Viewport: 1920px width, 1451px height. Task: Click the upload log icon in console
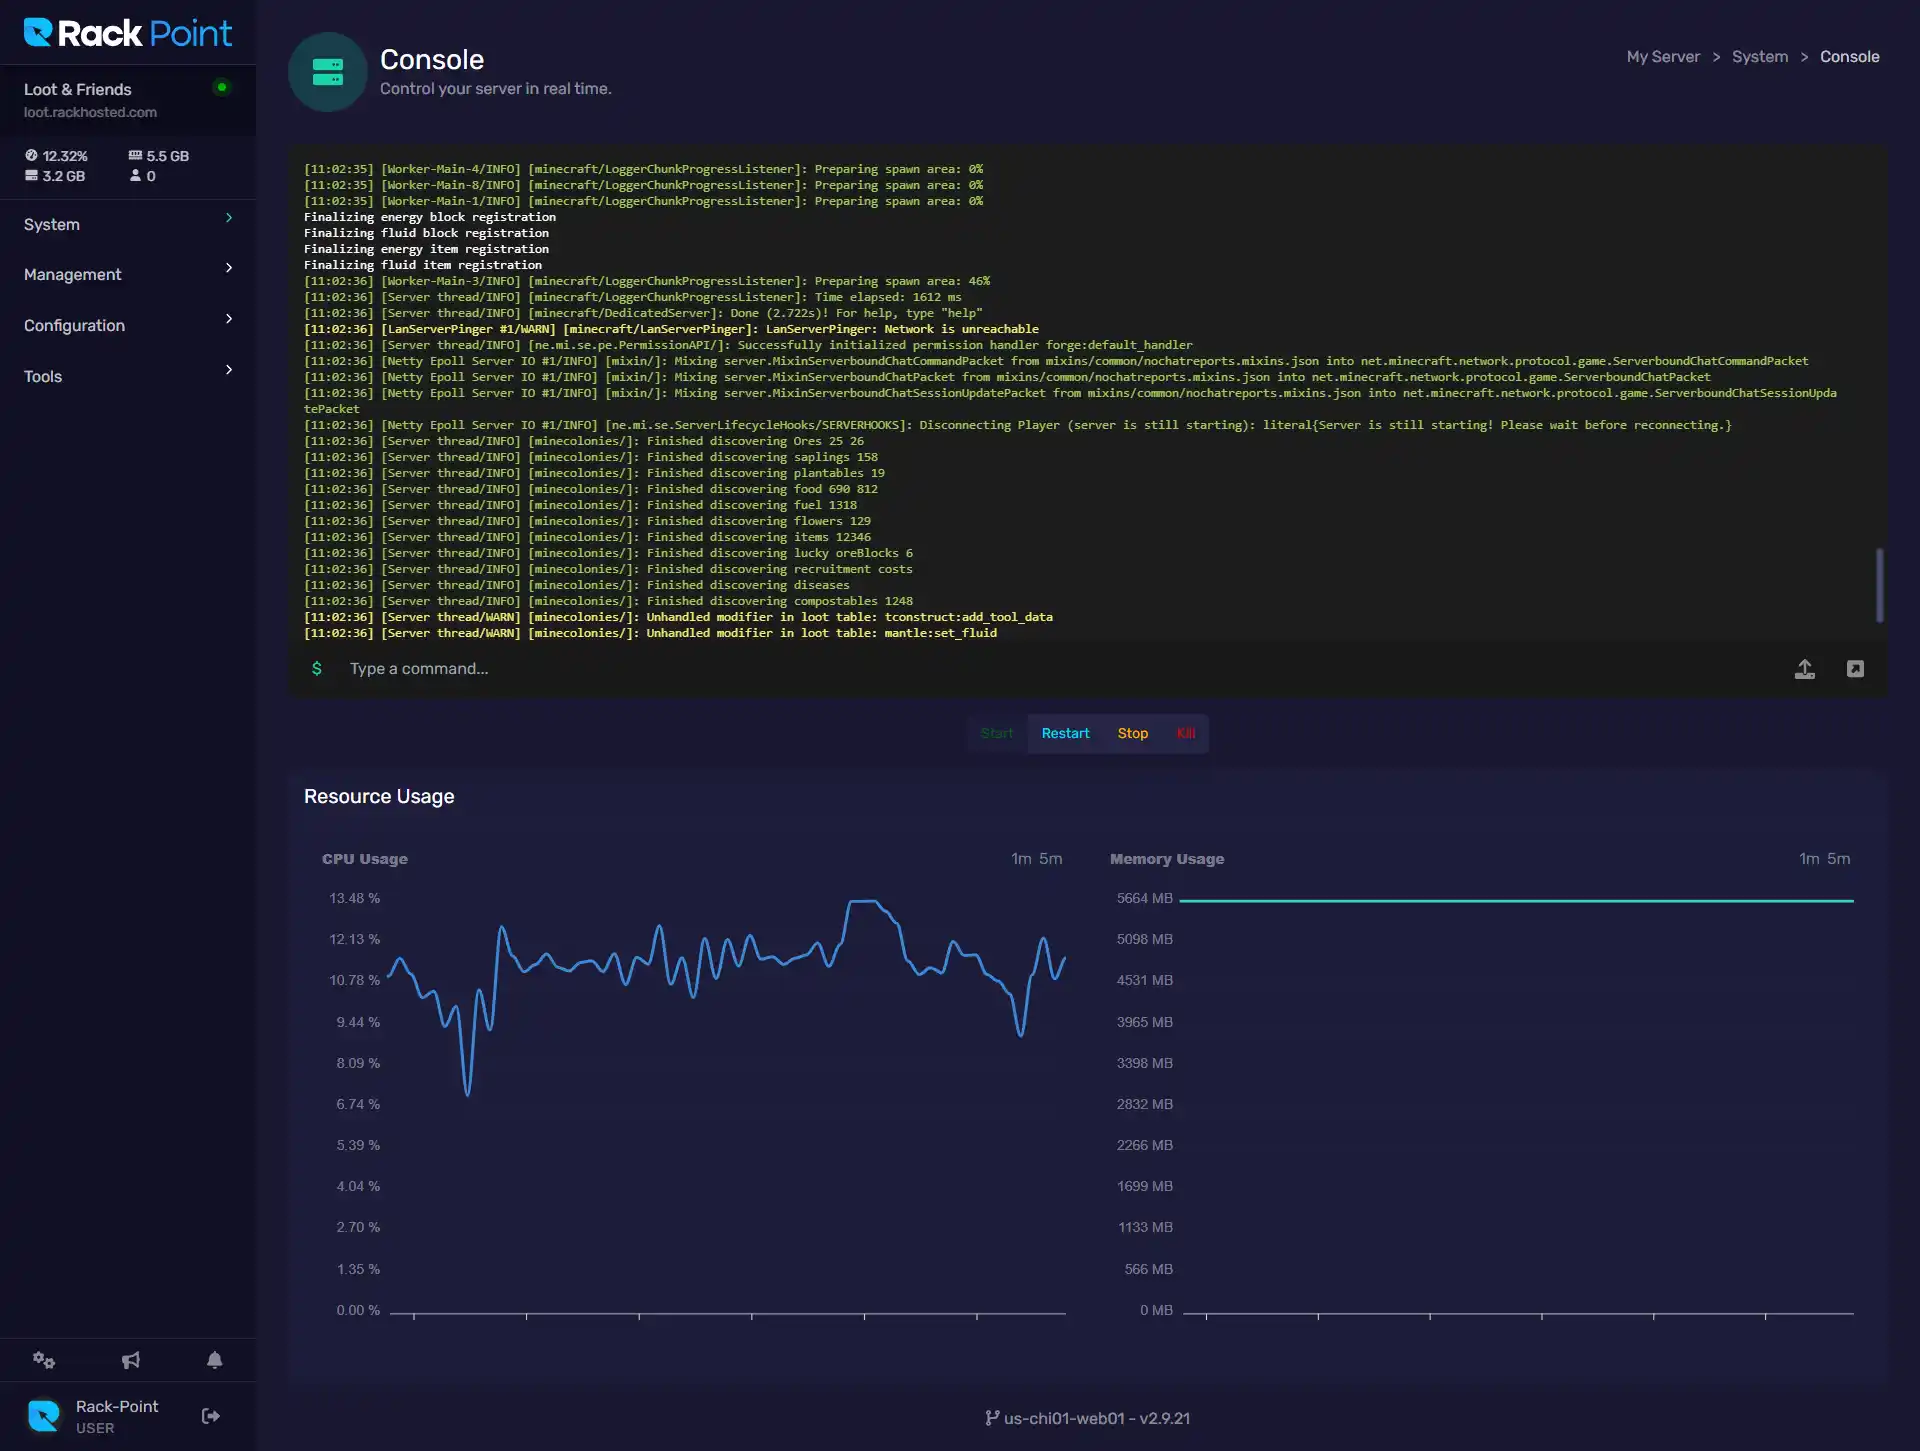pos(1804,669)
